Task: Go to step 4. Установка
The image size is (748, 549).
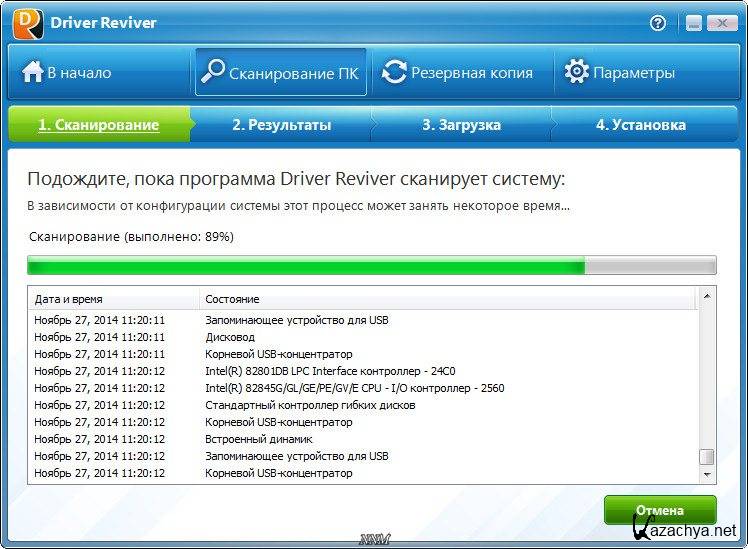Action: [x=640, y=125]
